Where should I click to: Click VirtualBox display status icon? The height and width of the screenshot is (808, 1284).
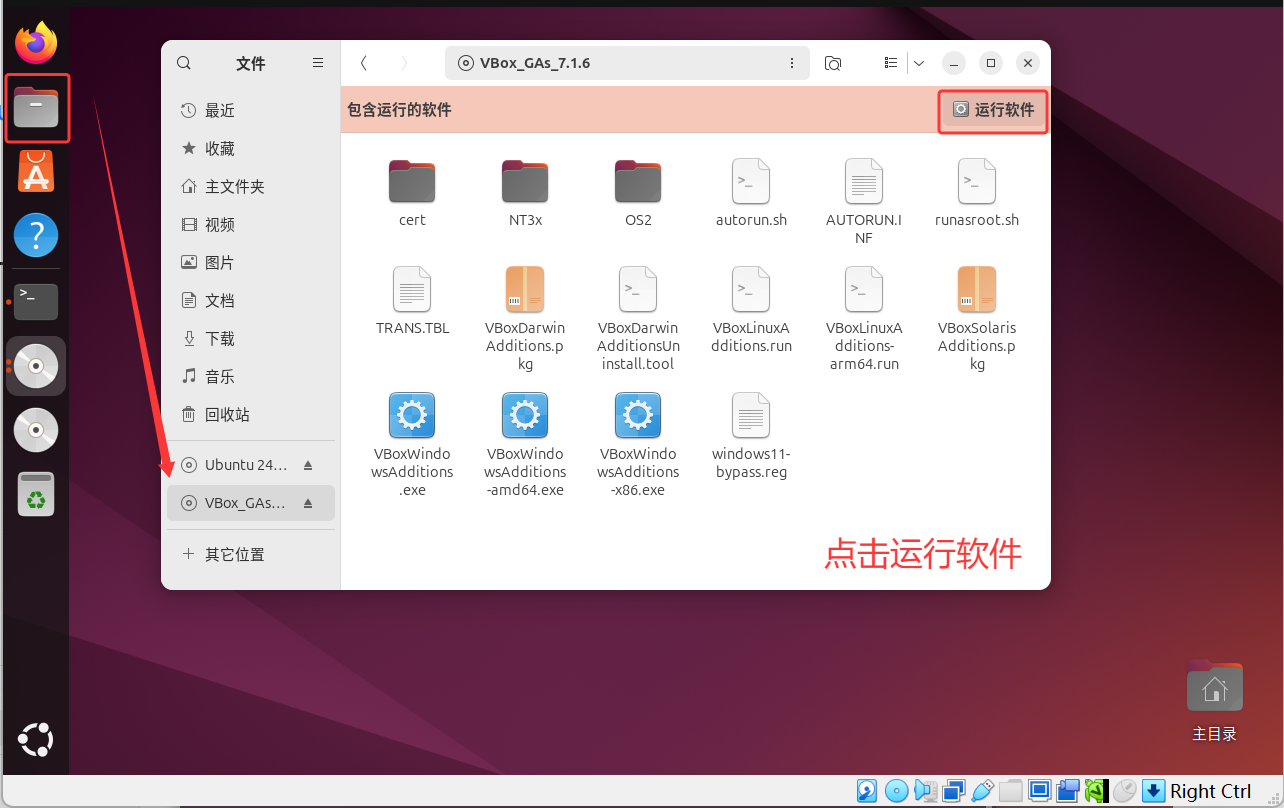point(1039,791)
